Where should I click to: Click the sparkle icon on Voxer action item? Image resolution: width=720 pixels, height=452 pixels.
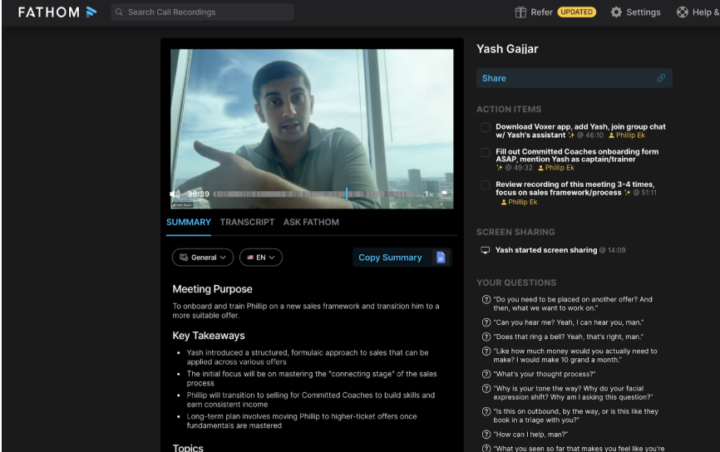[571, 135]
